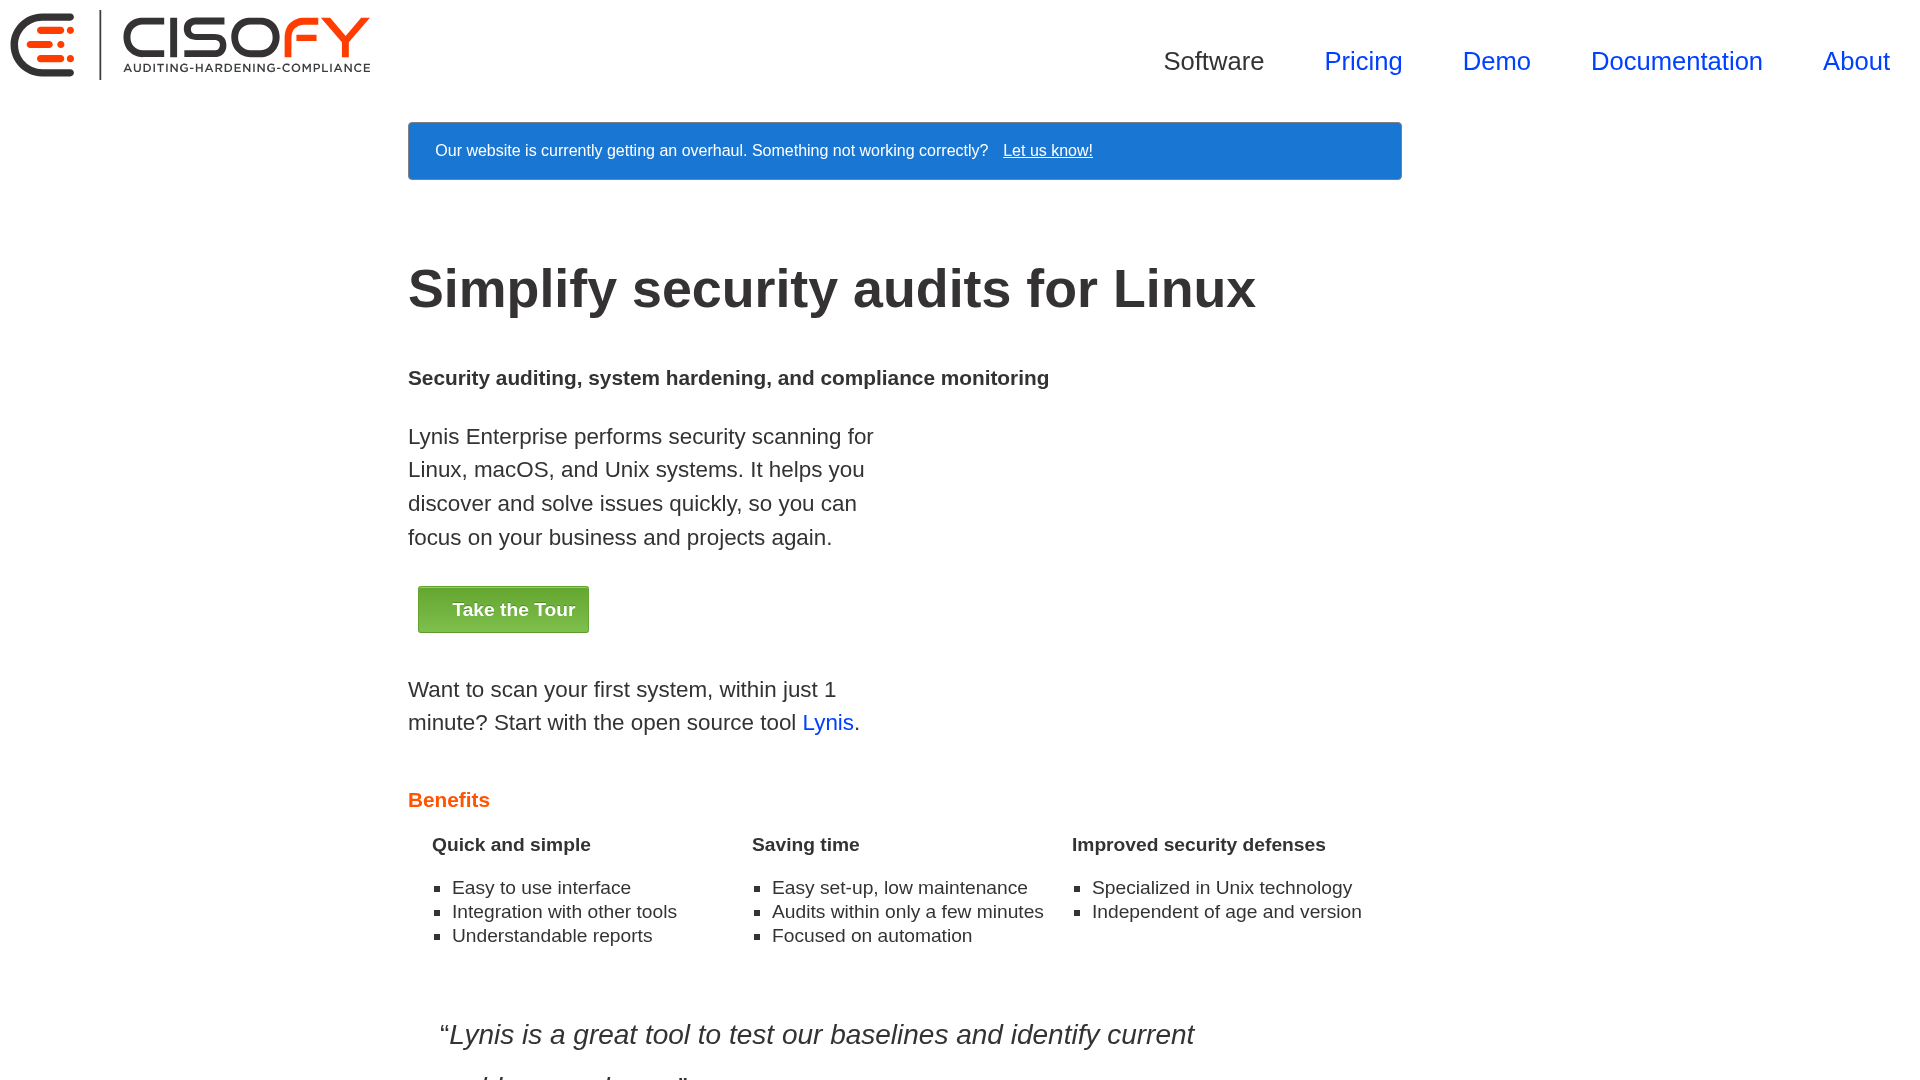This screenshot has width=1920, height=1080.
Task: Open the Software menu item
Action: pos(1213,61)
